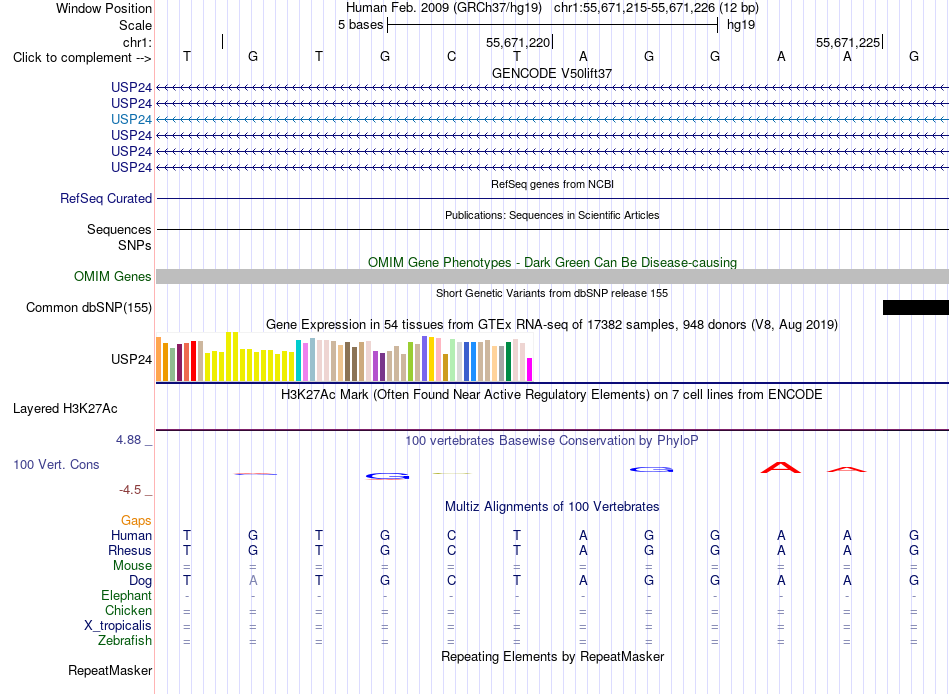Click the Rhesus species label
This screenshot has width=950, height=694.
(x=130, y=551)
